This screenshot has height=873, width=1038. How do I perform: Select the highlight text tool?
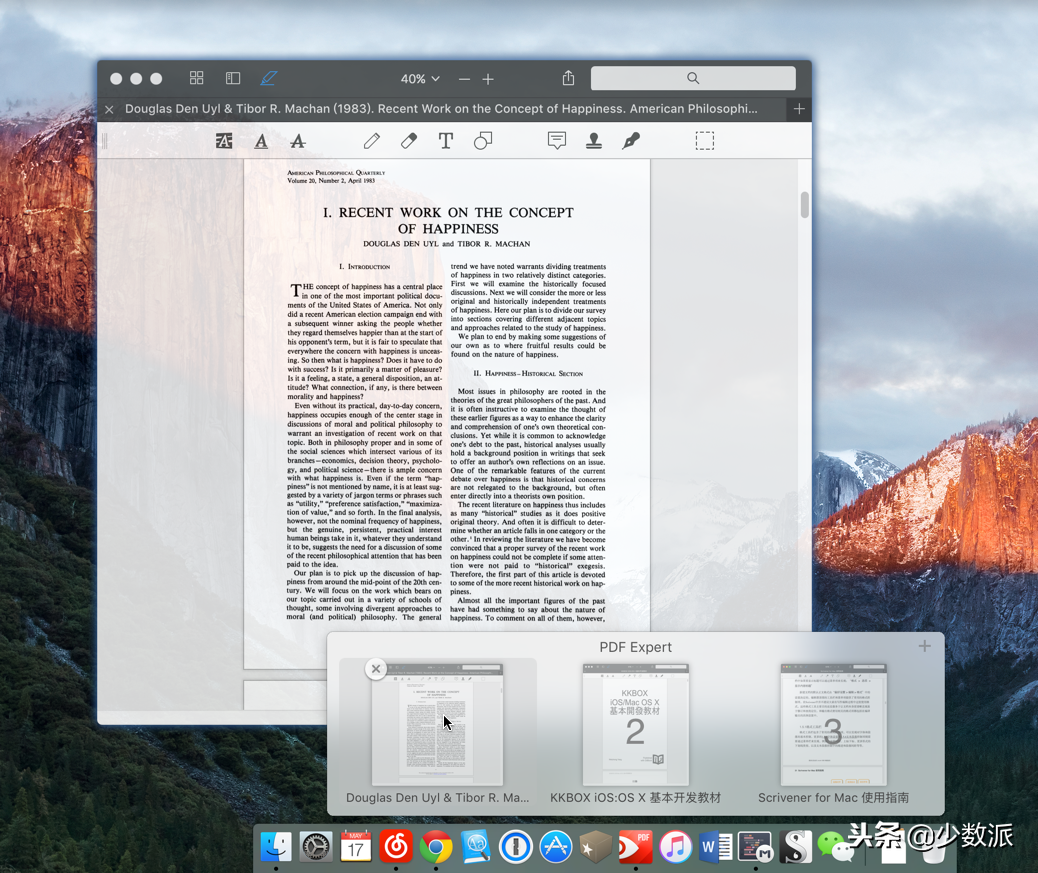pyautogui.click(x=224, y=141)
